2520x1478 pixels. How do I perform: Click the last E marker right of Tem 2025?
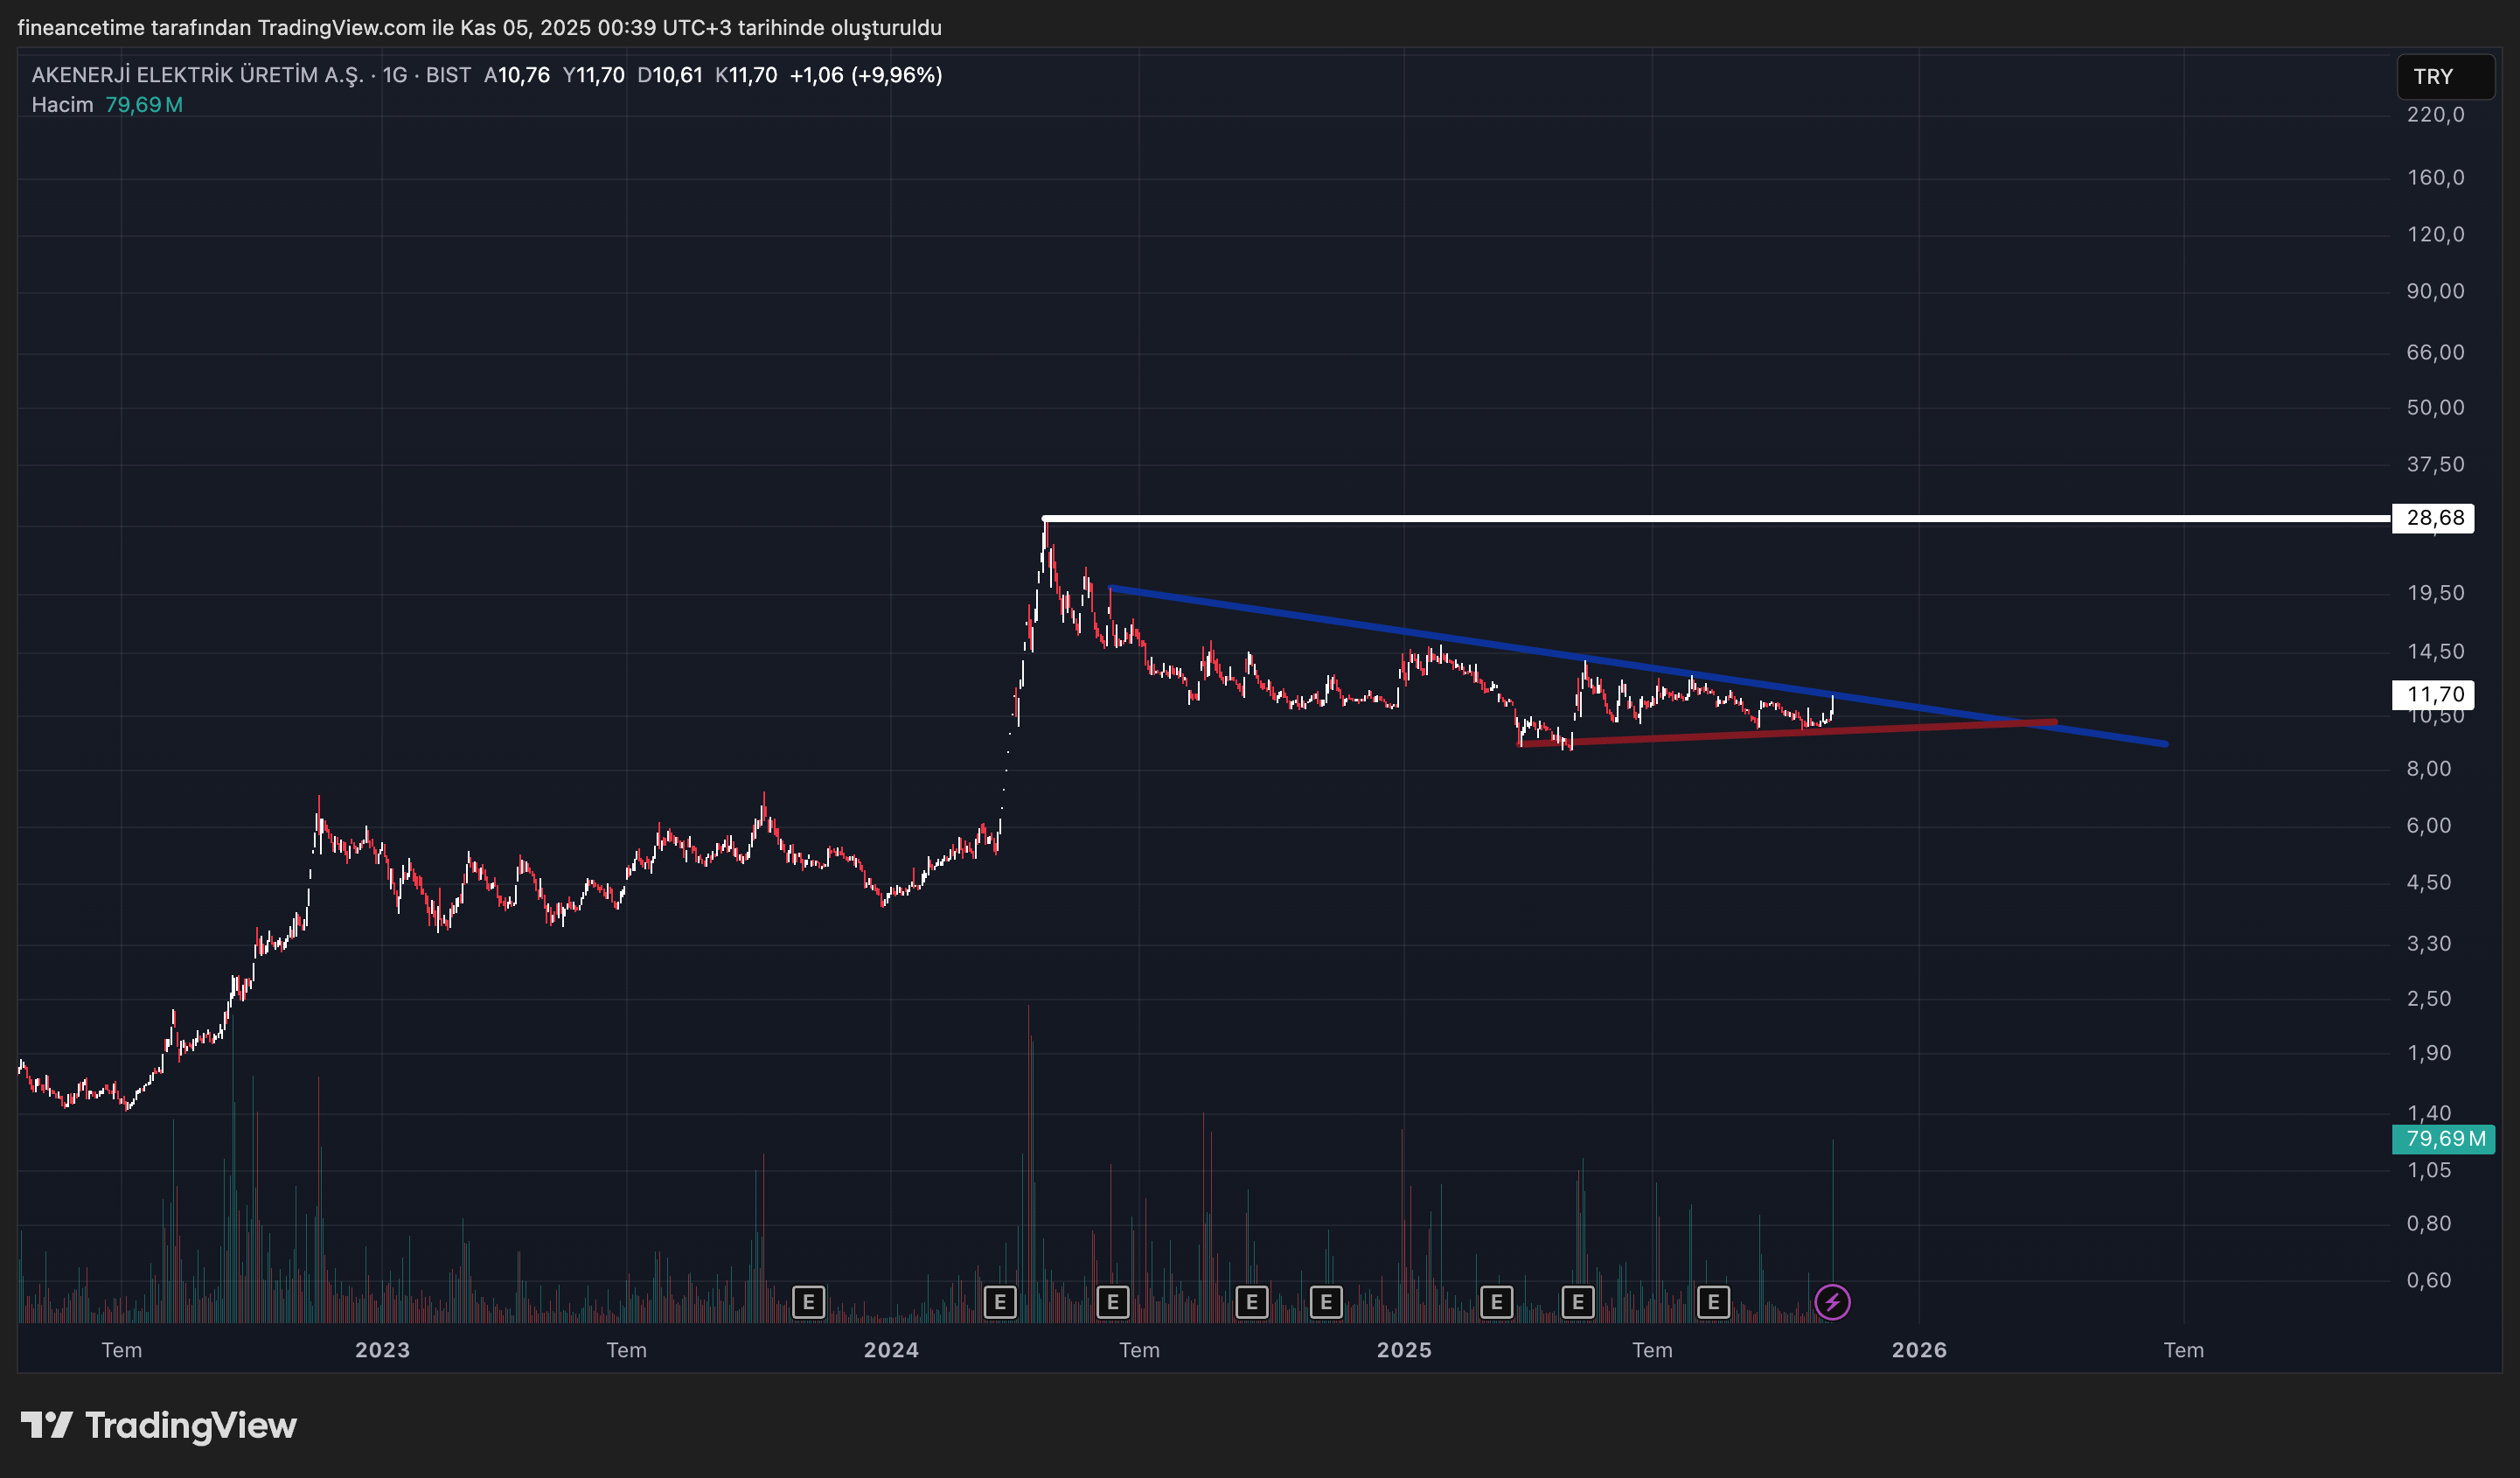pos(1713,1302)
